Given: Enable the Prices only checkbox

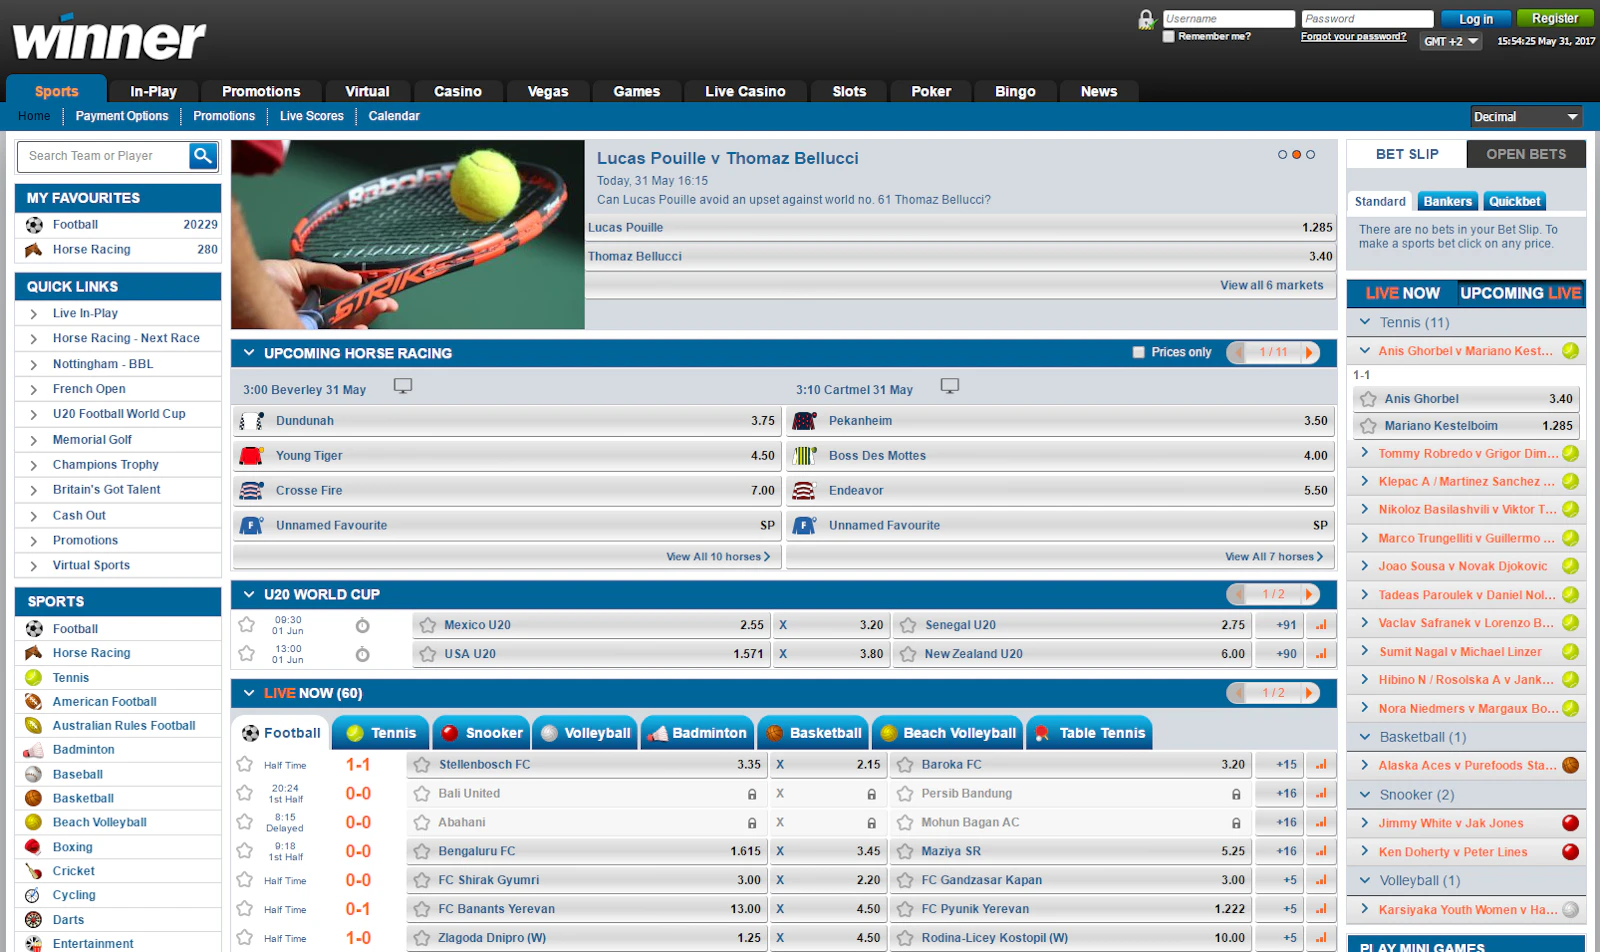Looking at the screenshot, I should tap(1138, 352).
